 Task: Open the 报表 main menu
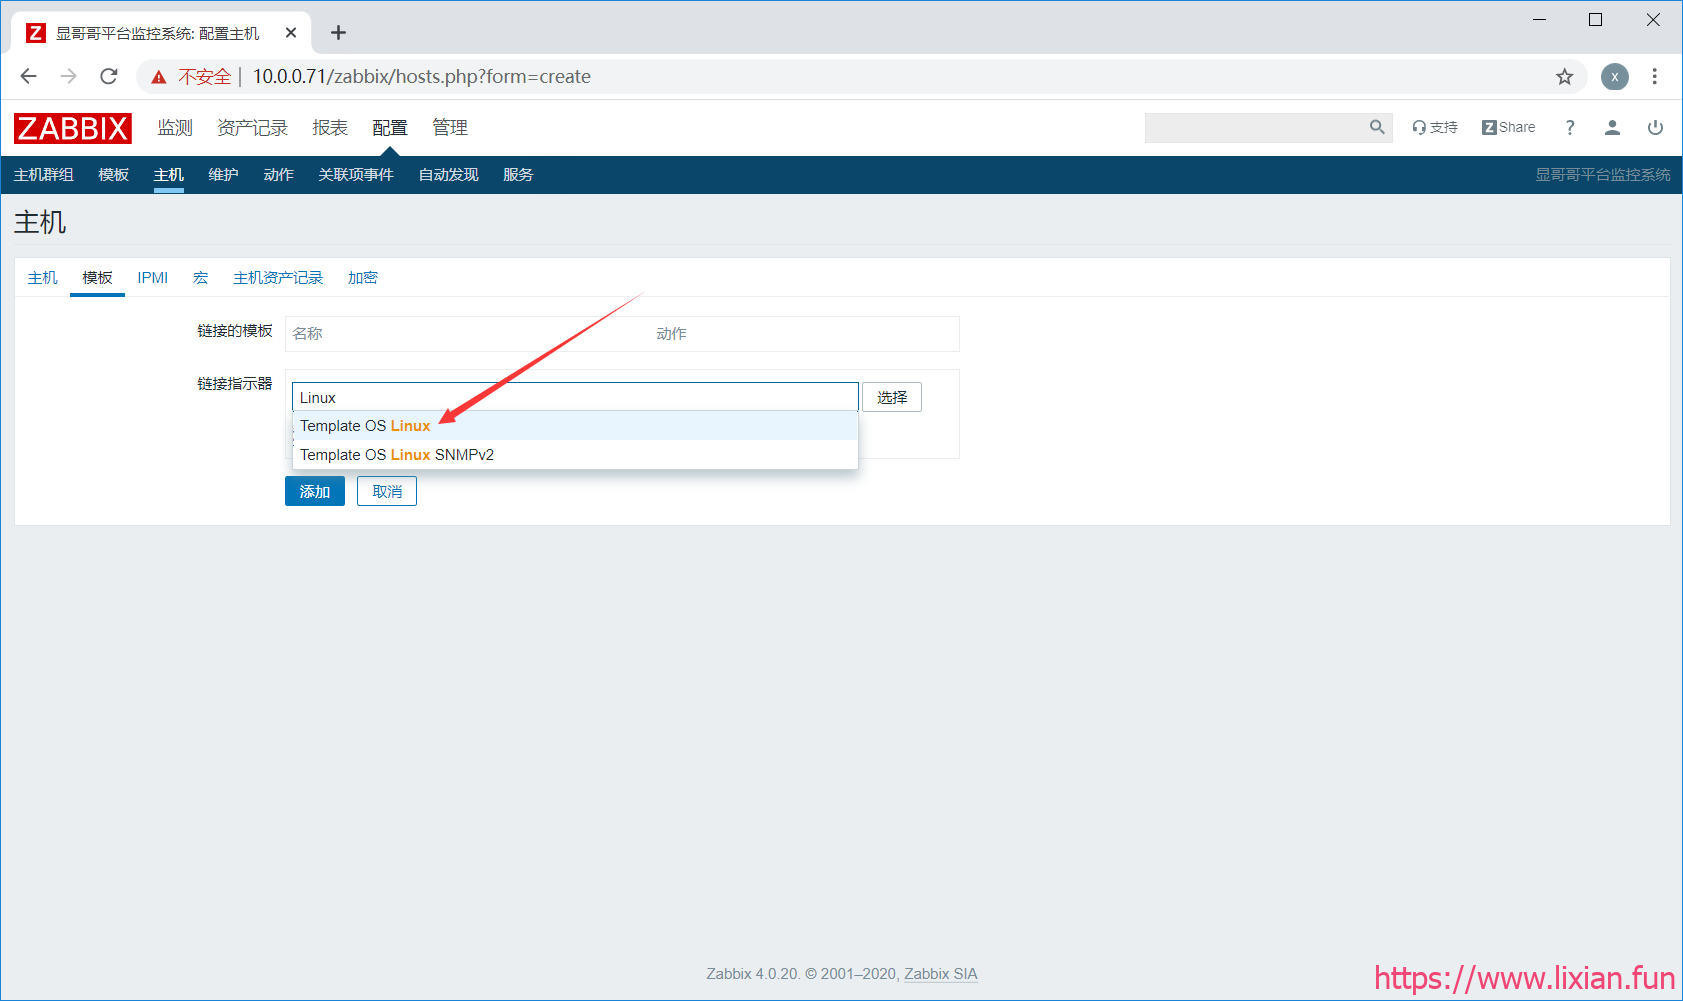[x=330, y=128]
